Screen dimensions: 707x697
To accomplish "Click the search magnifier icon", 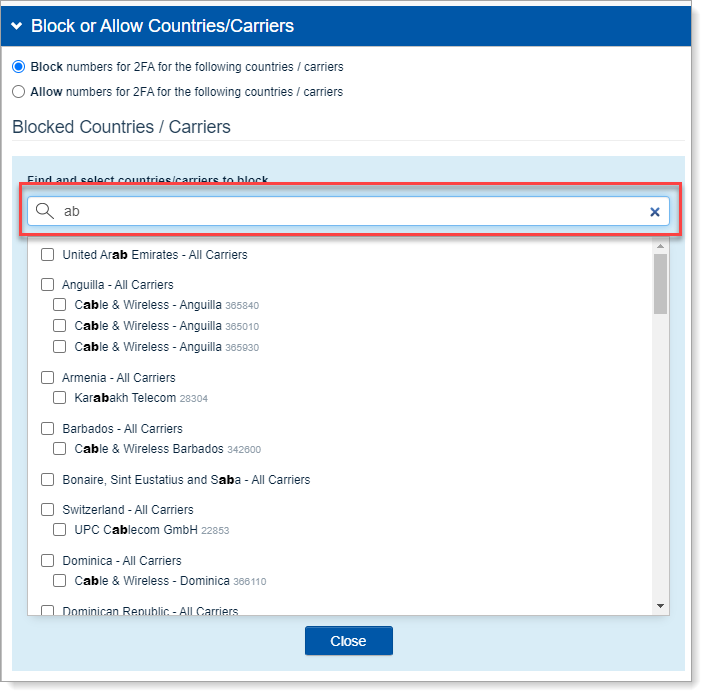I will click(44, 211).
